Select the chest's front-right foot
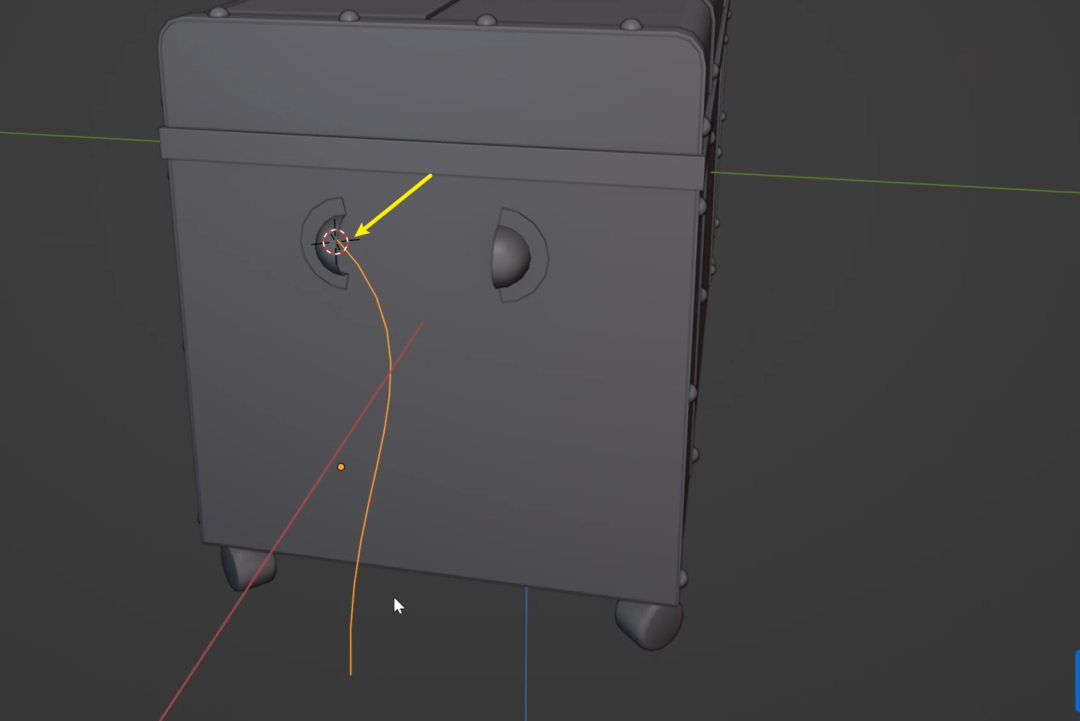1080x721 pixels. 648,623
